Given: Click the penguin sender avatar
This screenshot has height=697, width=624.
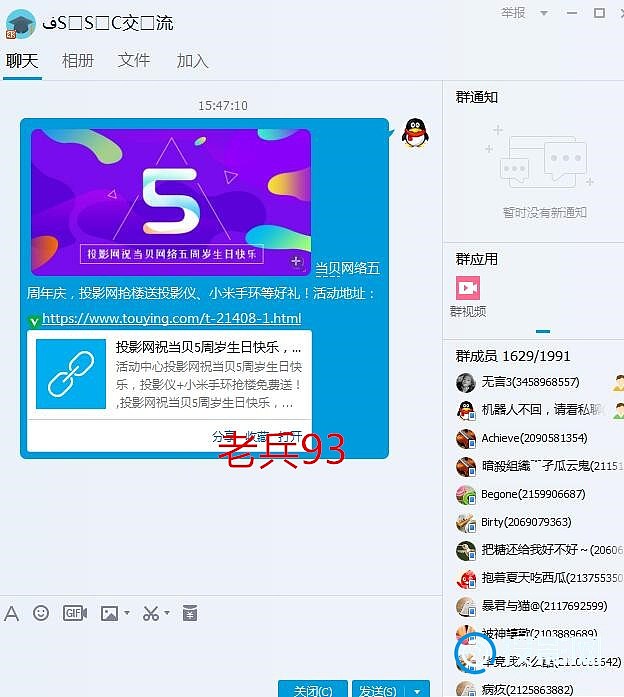Looking at the screenshot, I should pos(415,133).
